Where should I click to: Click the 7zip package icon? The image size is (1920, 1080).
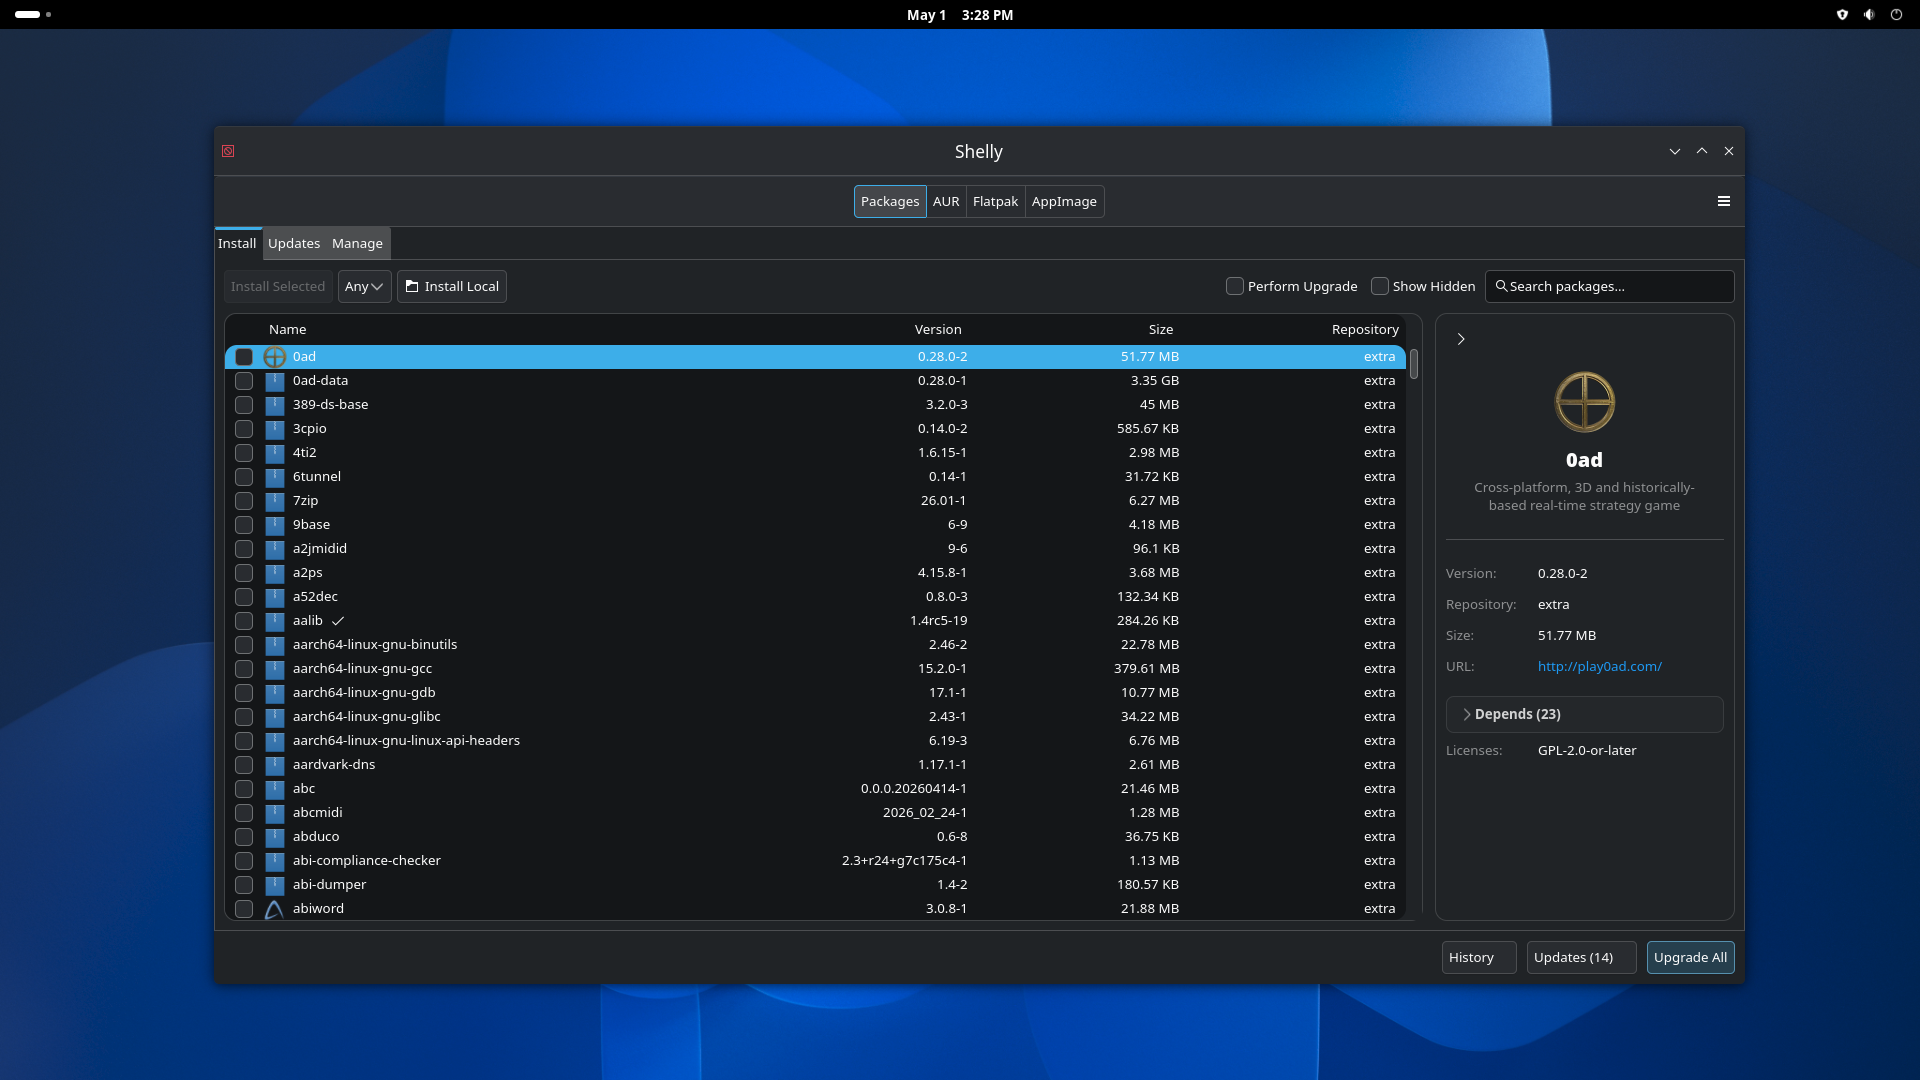click(275, 501)
